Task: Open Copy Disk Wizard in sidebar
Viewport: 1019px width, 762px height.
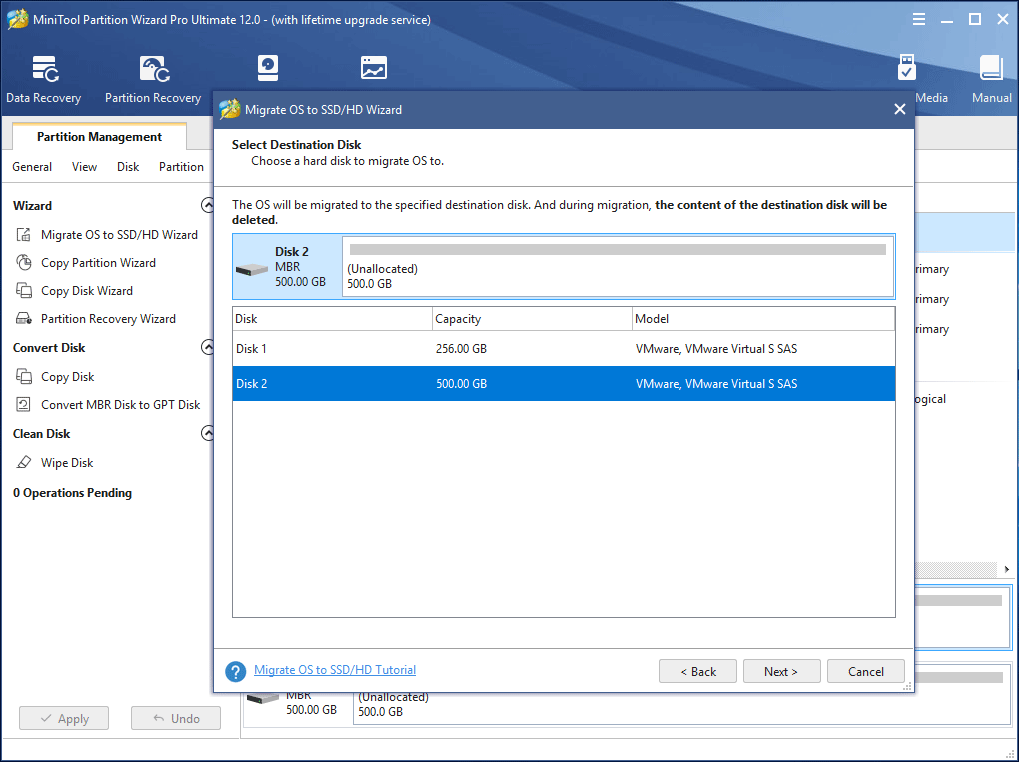Action: pos(86,291)
